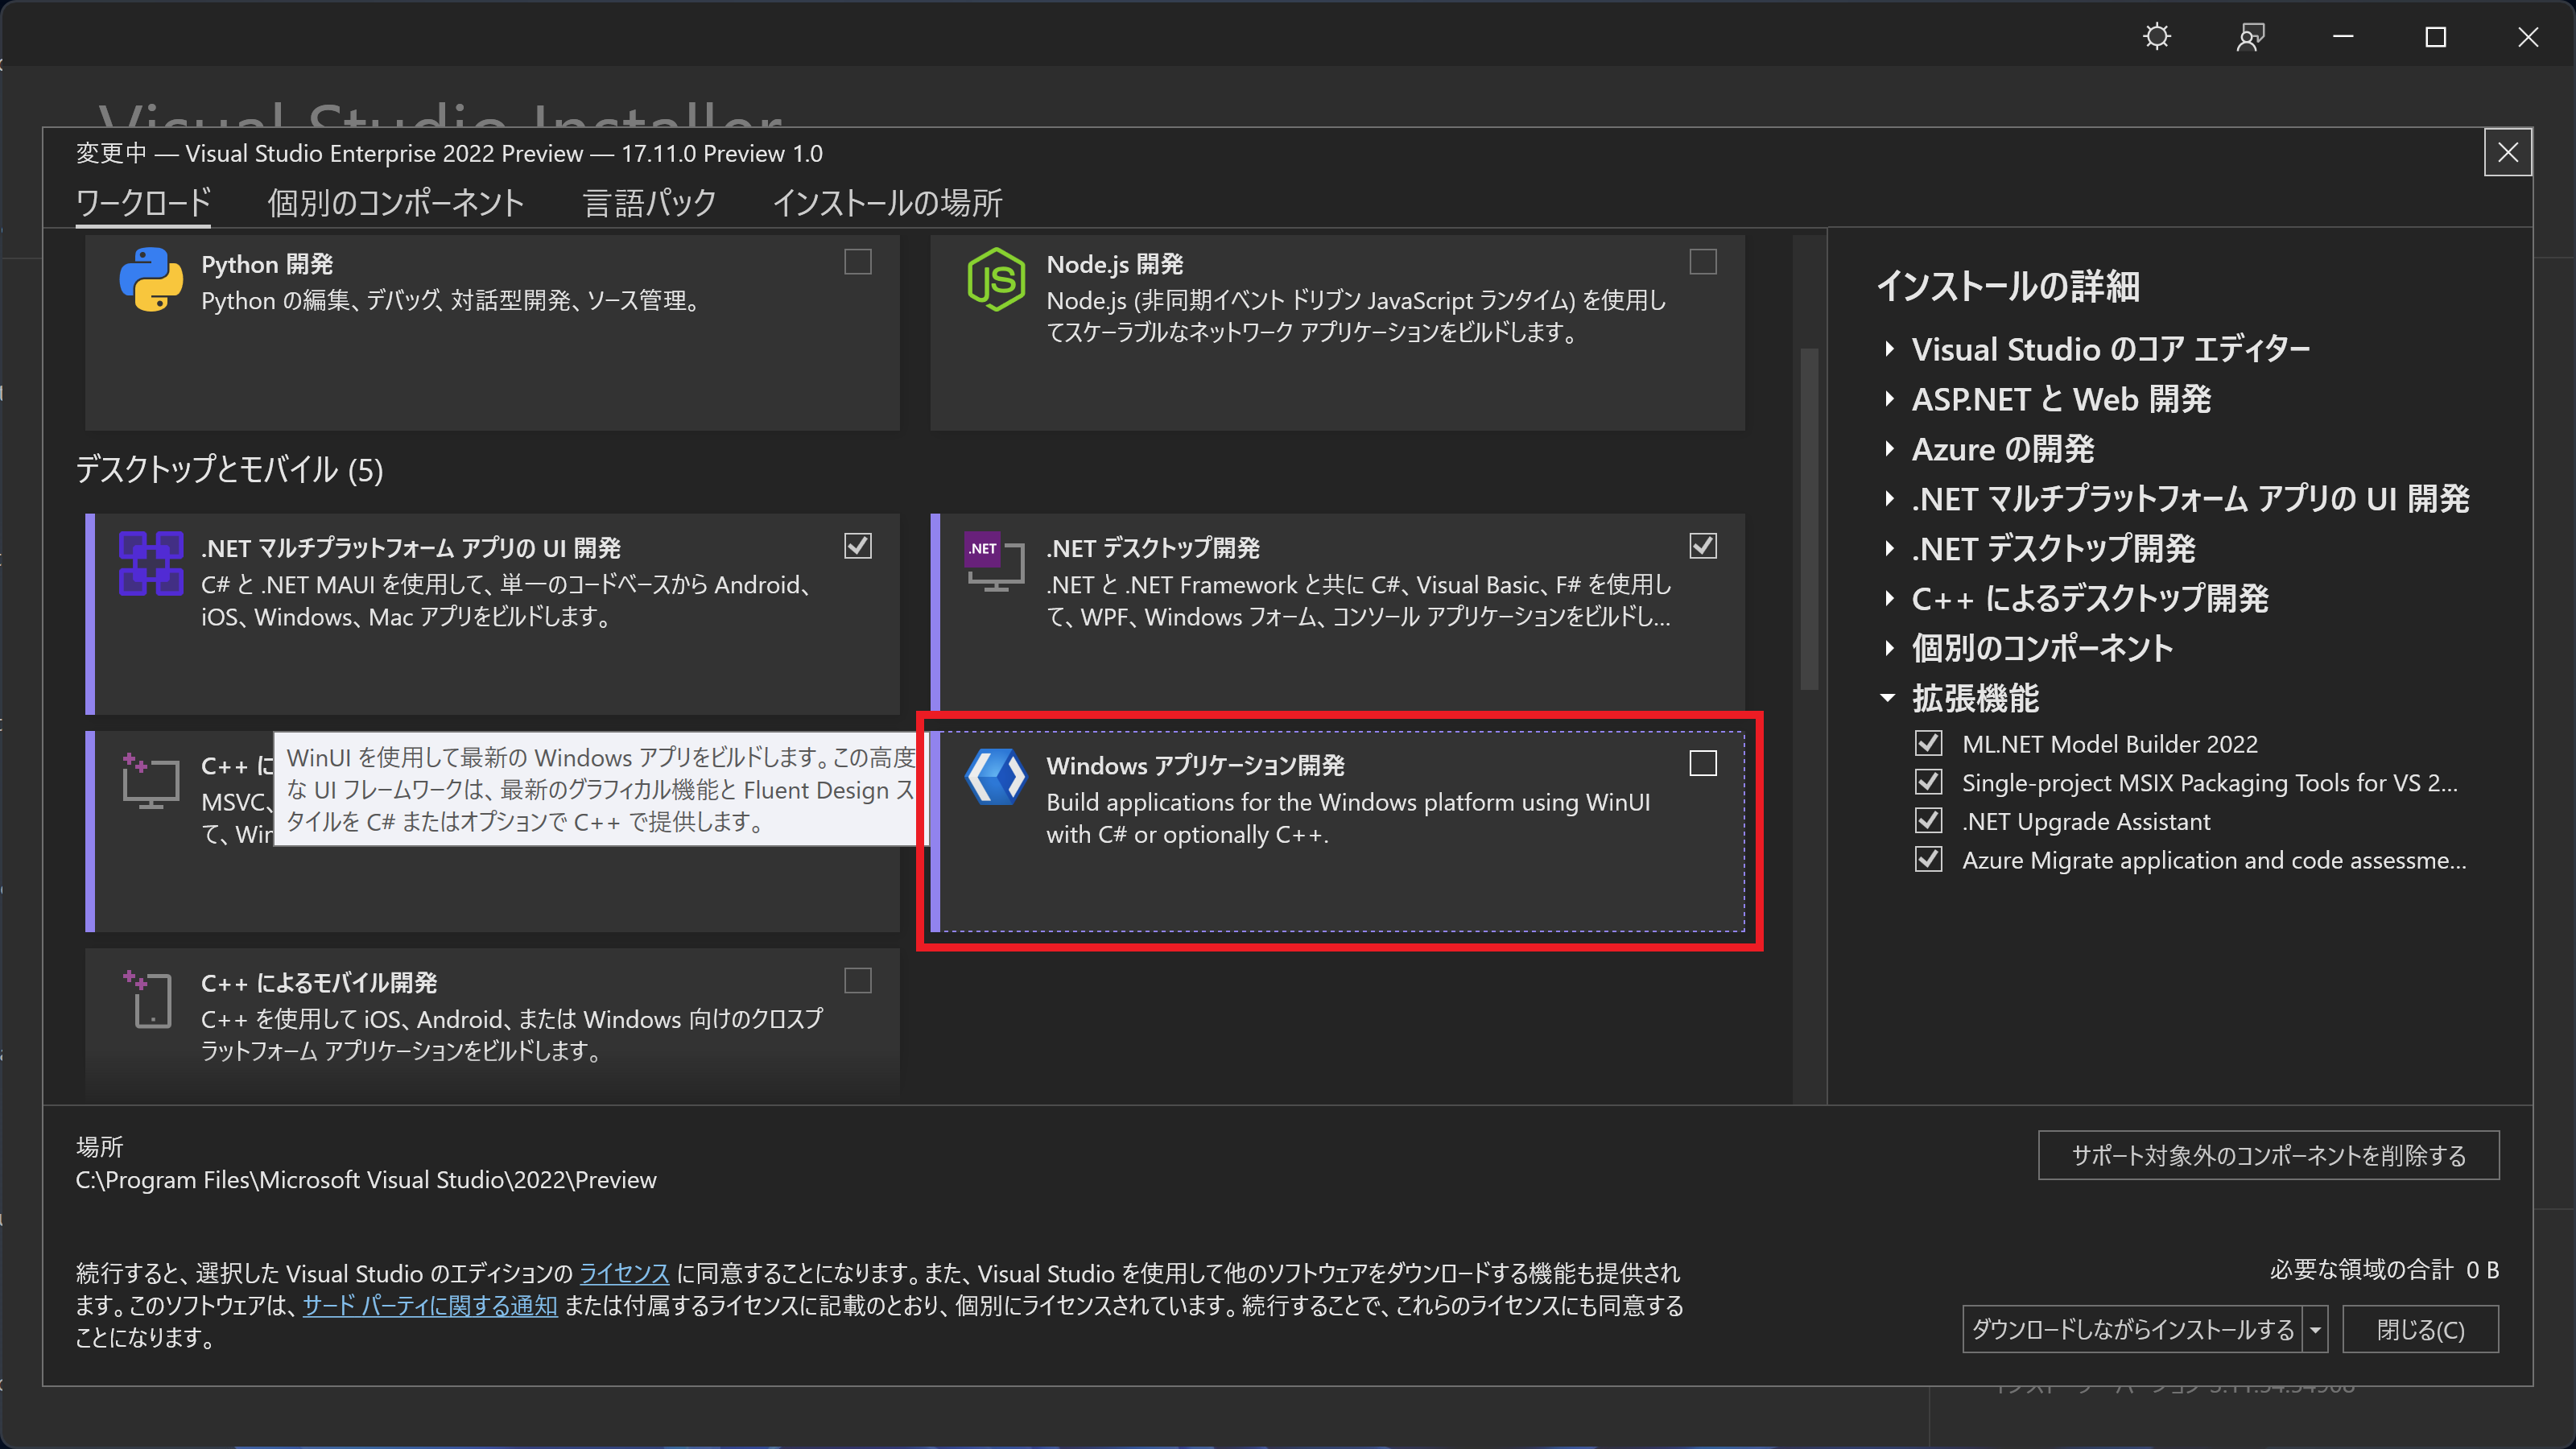
Task: Switch to the ワークロード tab
Action: coord(143,203)
